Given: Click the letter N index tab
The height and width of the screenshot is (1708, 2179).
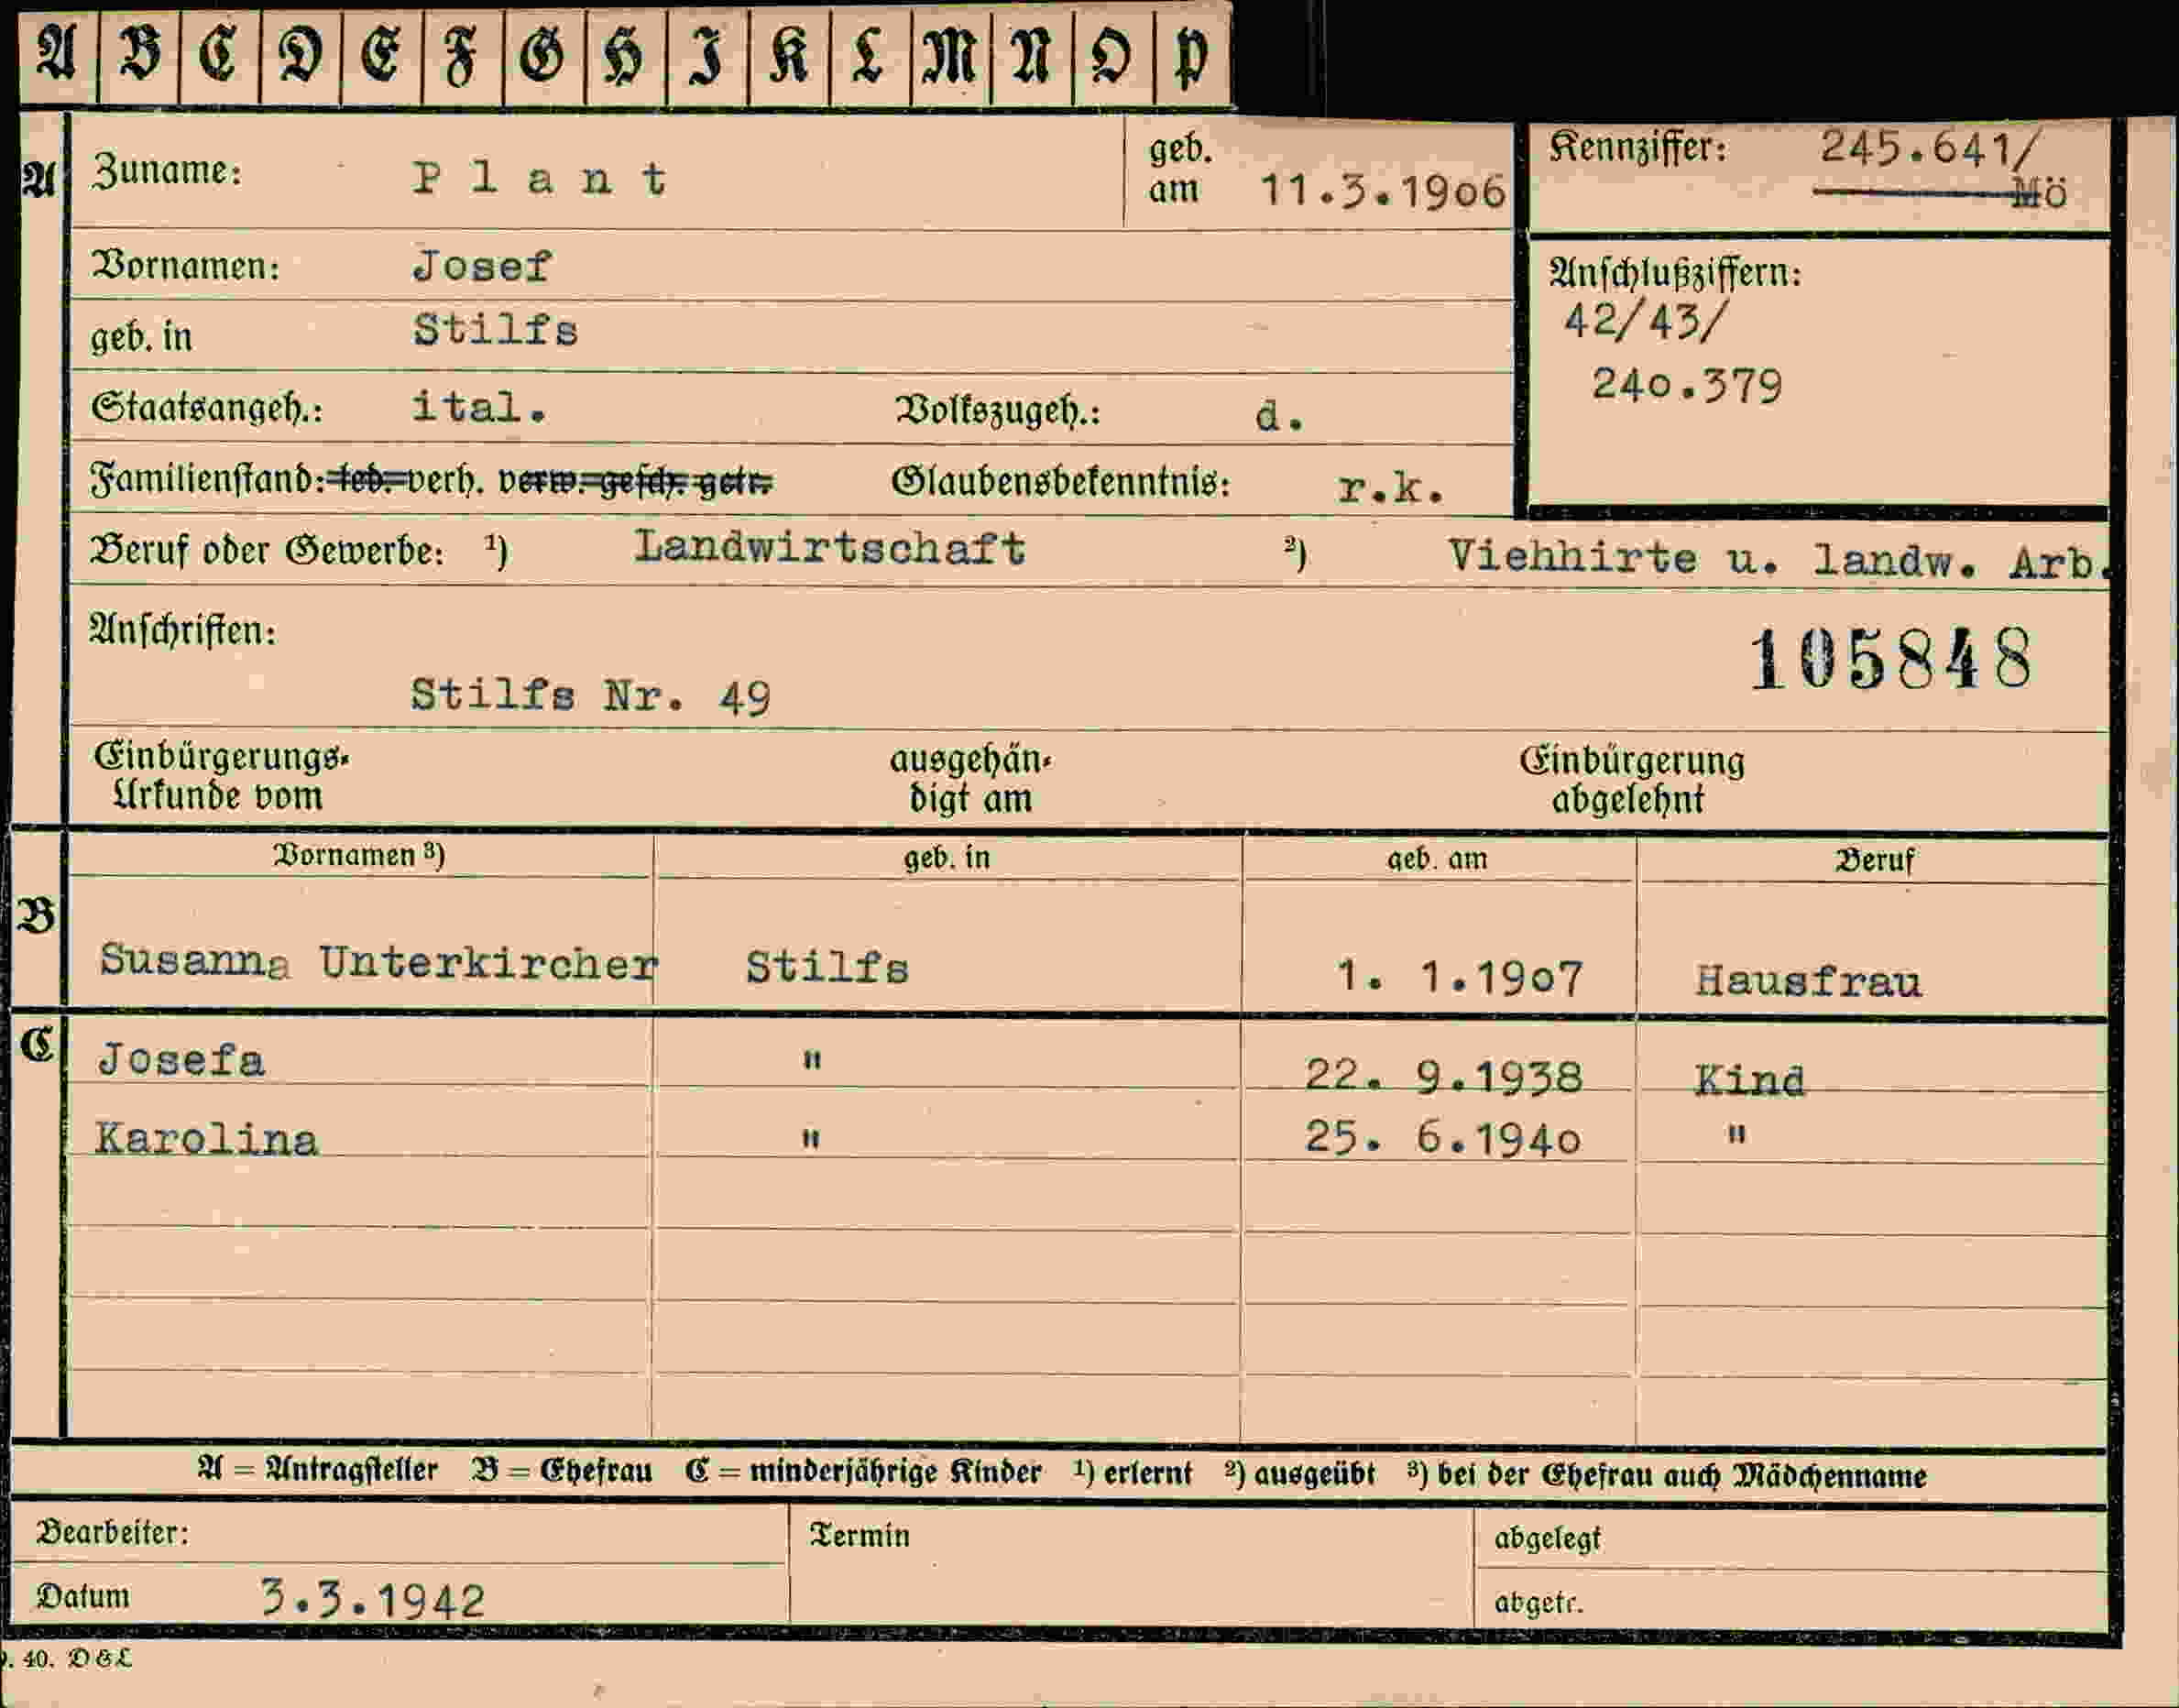Looking at the screenshot, I should [1031, 55].
